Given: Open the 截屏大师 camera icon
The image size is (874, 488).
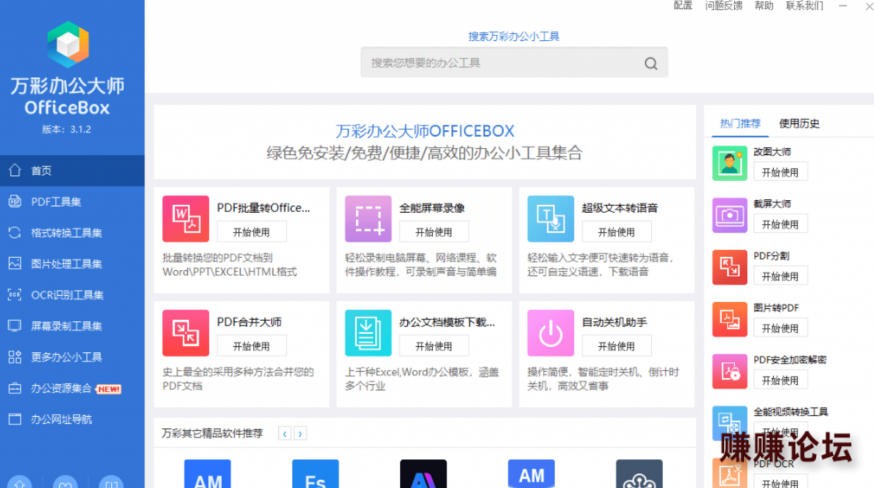Looking at the screenshot, I should [730, 215].
